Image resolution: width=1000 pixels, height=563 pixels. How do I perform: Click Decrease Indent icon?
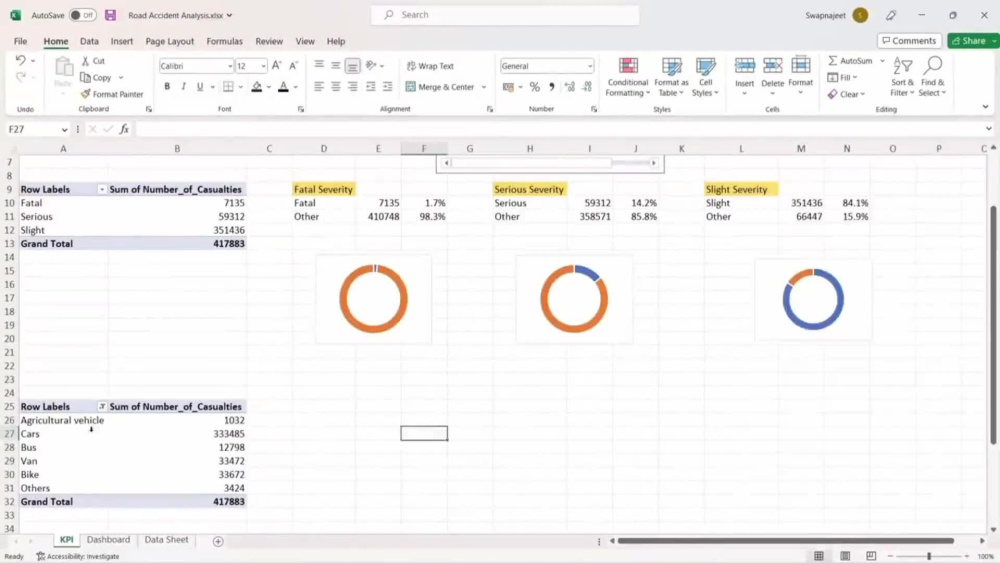pos(371,86)
